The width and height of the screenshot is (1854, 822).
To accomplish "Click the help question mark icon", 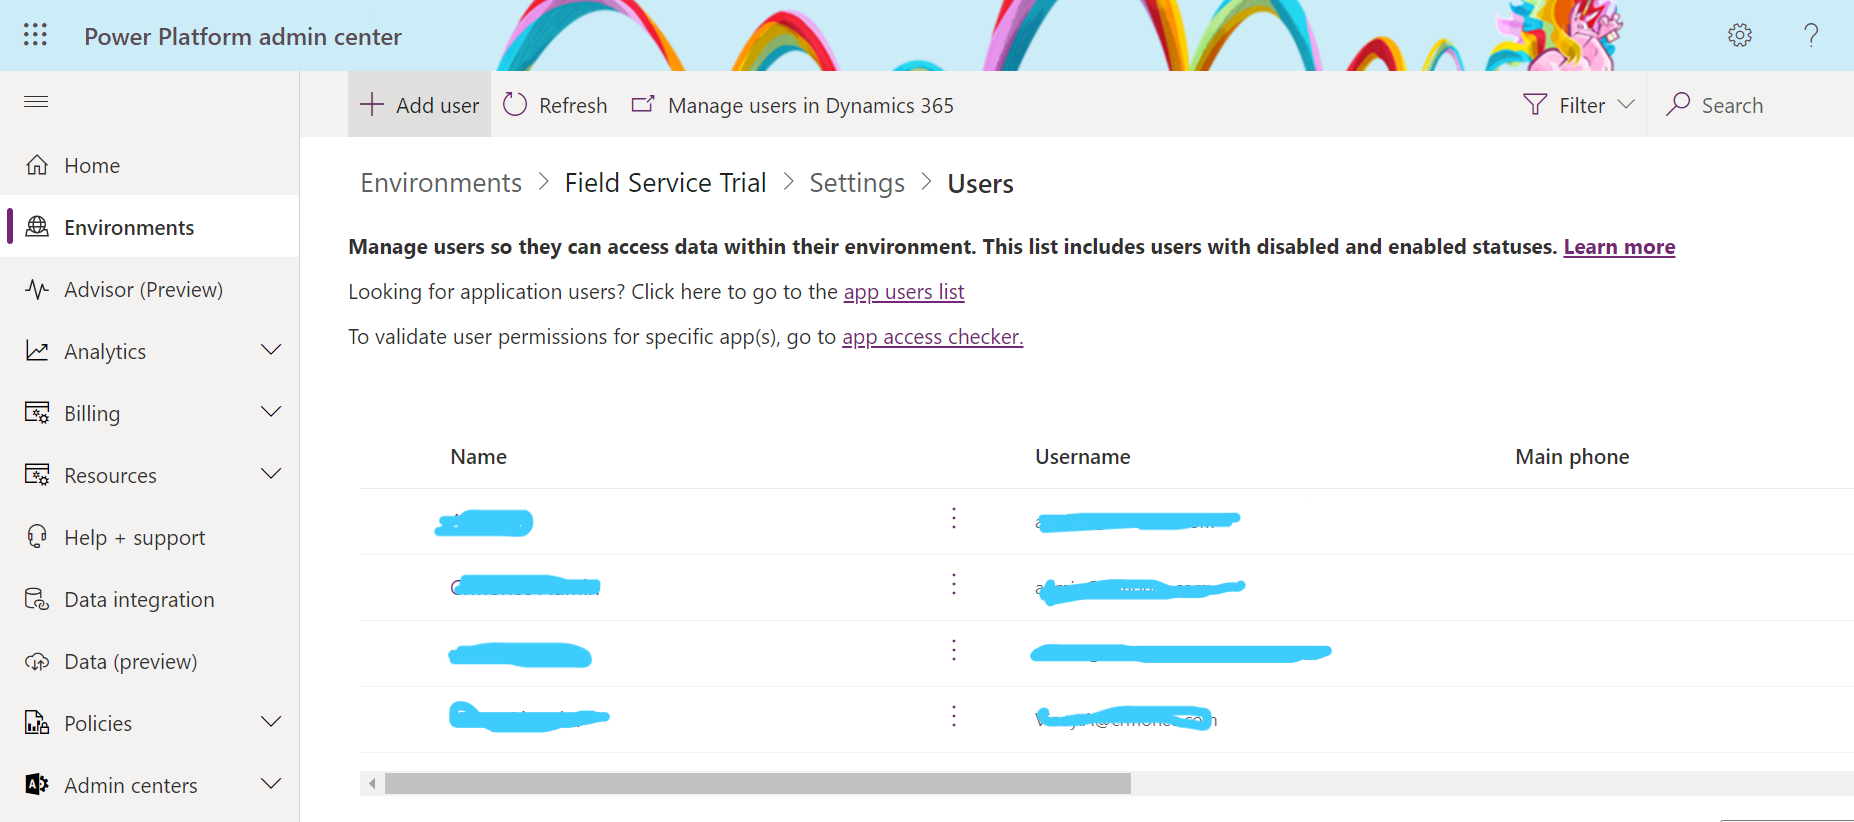I will coord(1811,35).
